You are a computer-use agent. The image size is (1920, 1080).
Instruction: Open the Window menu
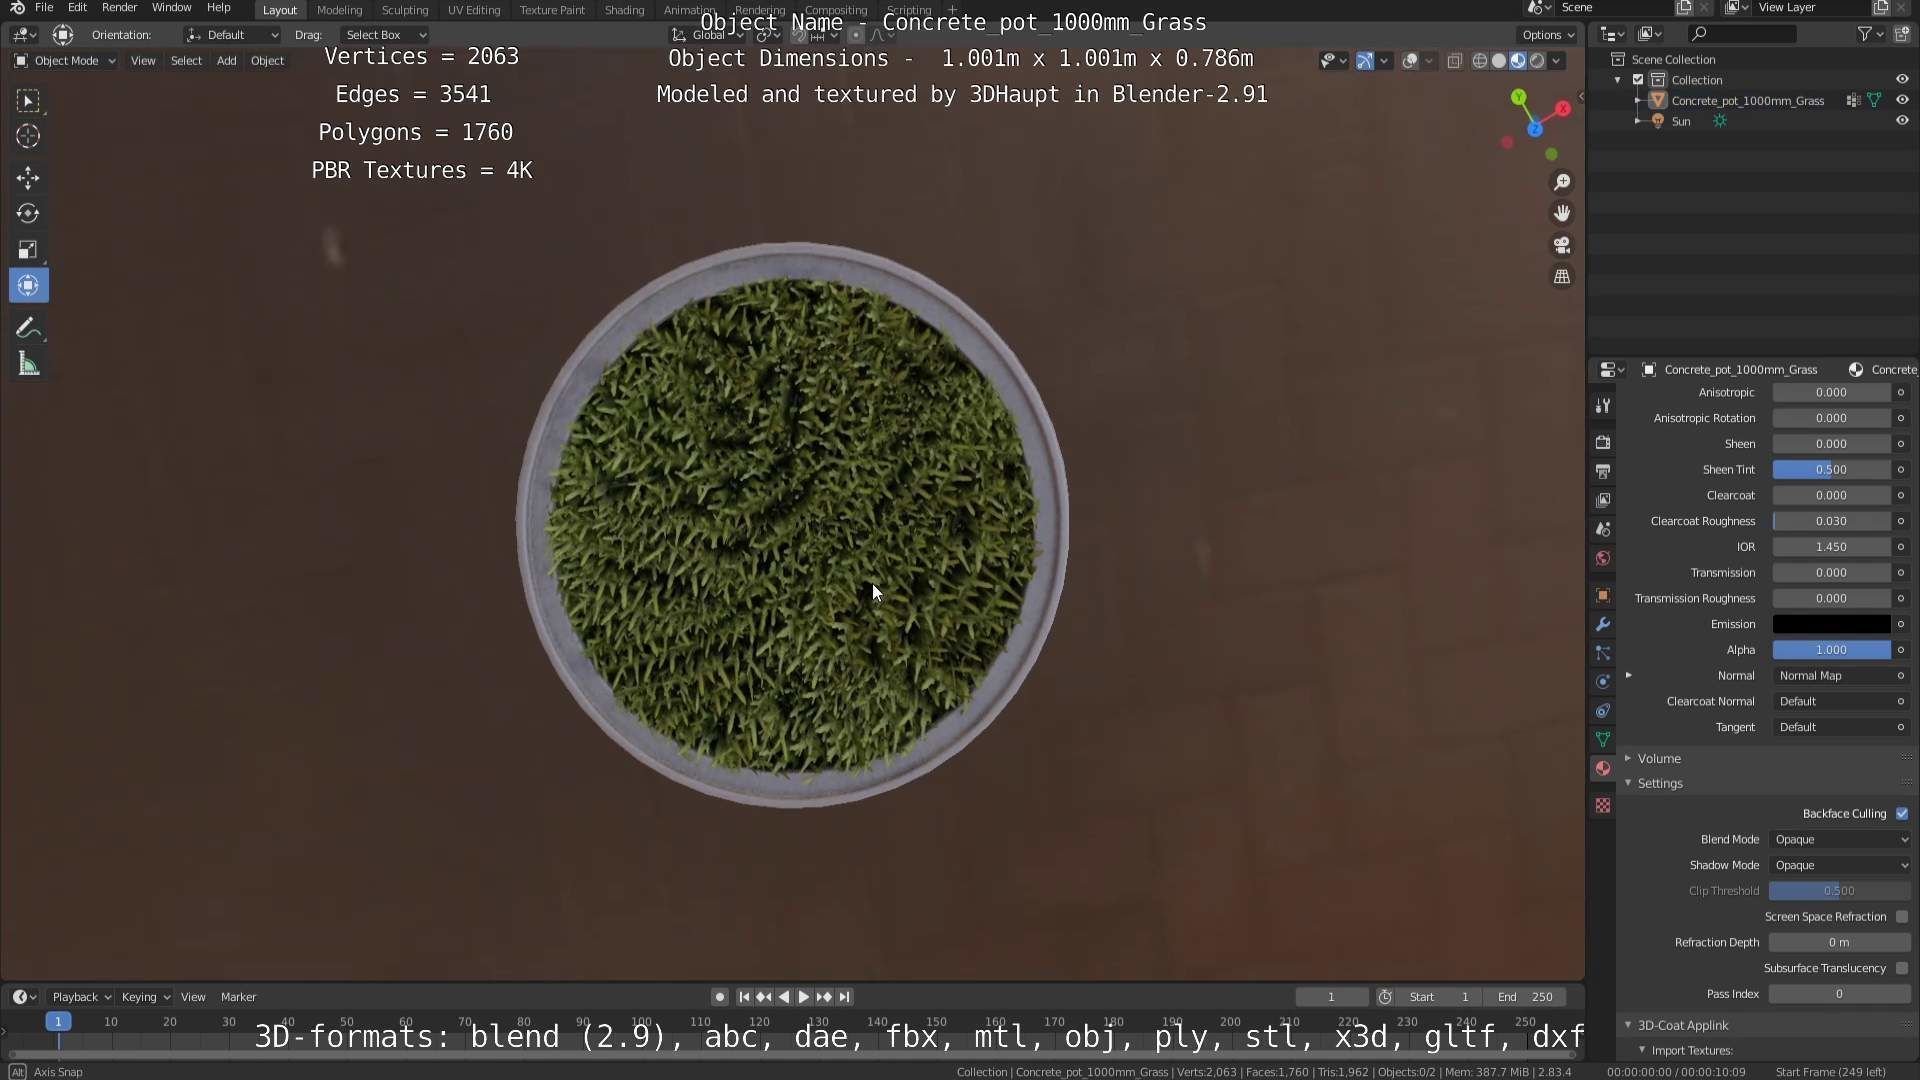coord(171,8)
